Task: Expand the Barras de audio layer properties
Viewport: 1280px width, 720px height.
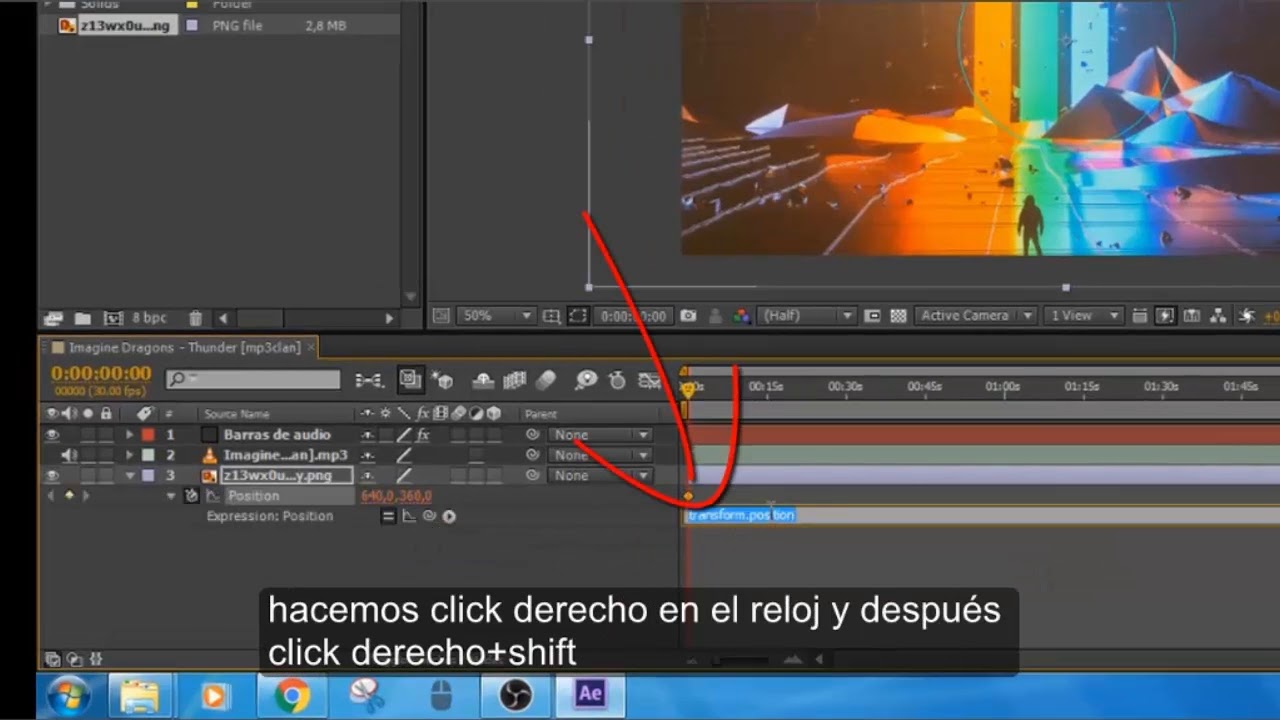Action: [129, 435]
